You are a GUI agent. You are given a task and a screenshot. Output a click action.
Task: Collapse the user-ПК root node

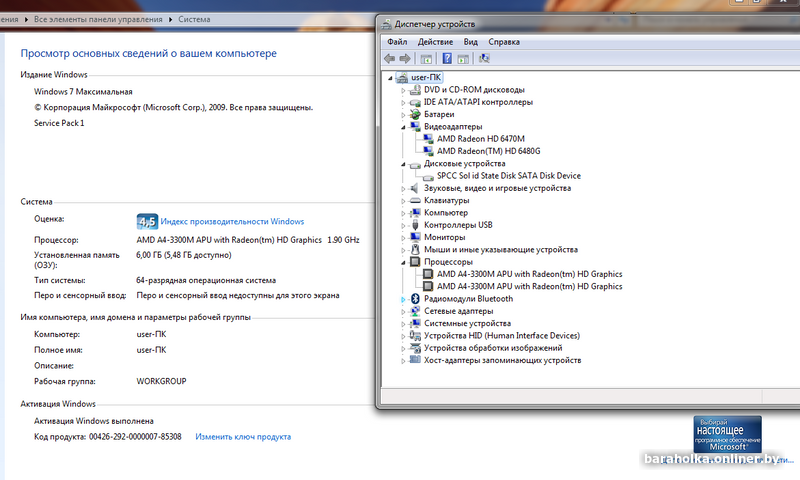click(x=390, y=78)
